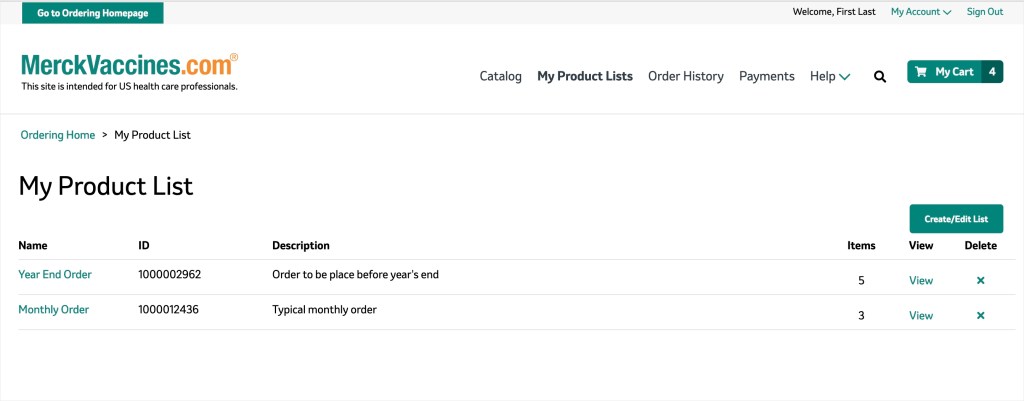Open the search magnifier icon
The image size is (1024, 401).
click(880, 77)
